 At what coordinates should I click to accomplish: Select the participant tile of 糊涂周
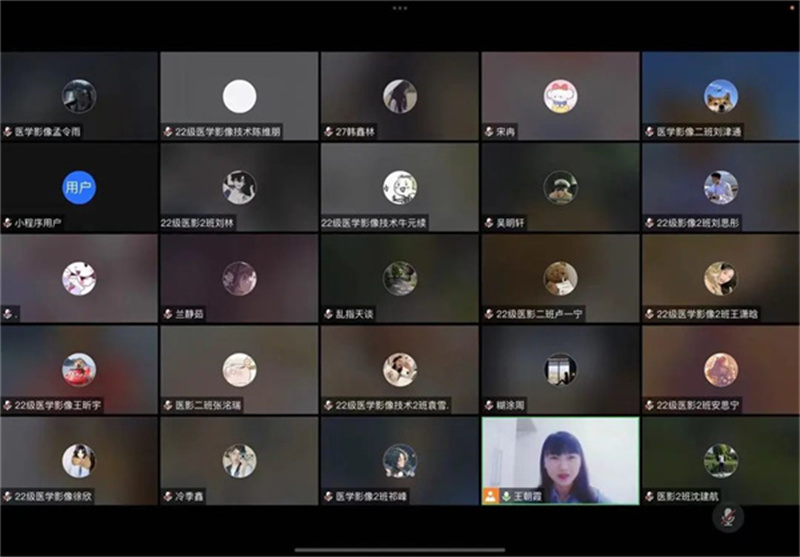point(560,369)
